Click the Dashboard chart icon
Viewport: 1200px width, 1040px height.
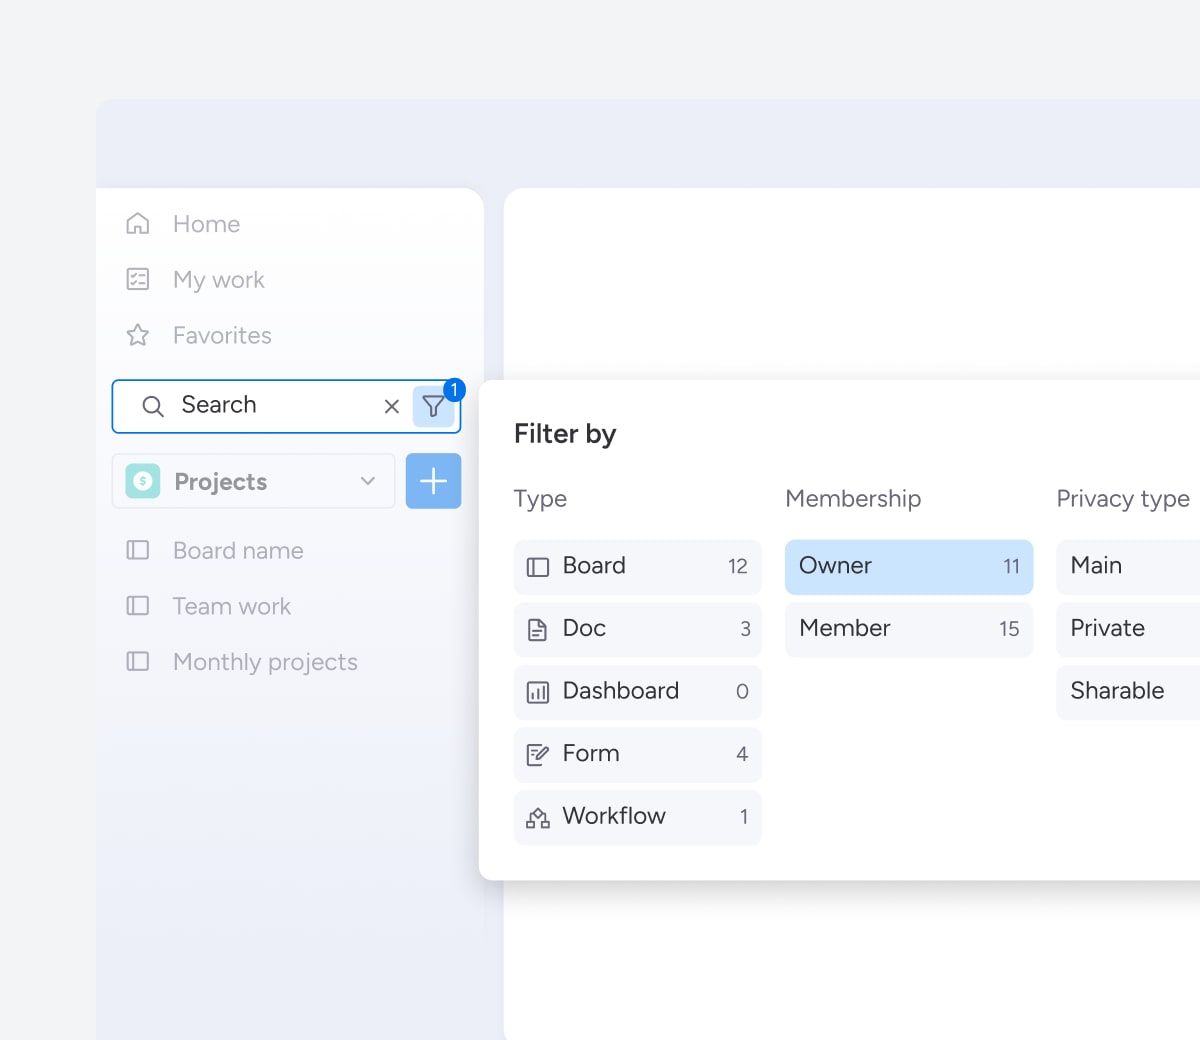point(538,692)
